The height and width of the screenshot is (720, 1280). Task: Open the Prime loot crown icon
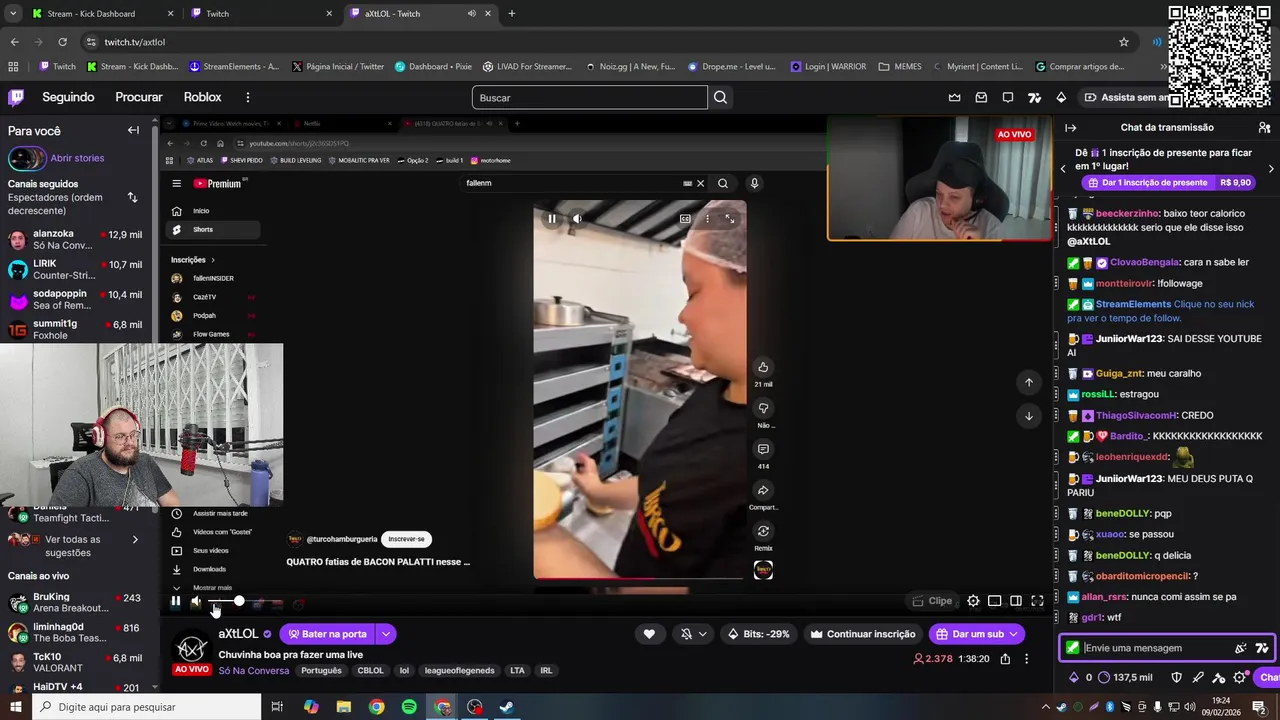954,97
